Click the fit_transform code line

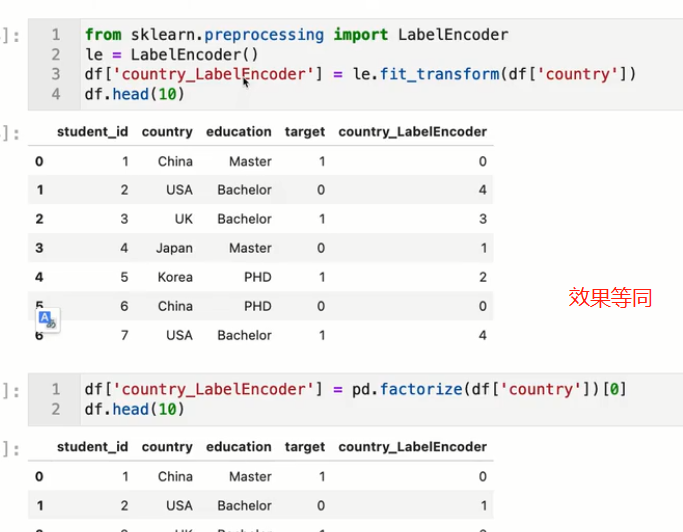[x=360, y=74]
